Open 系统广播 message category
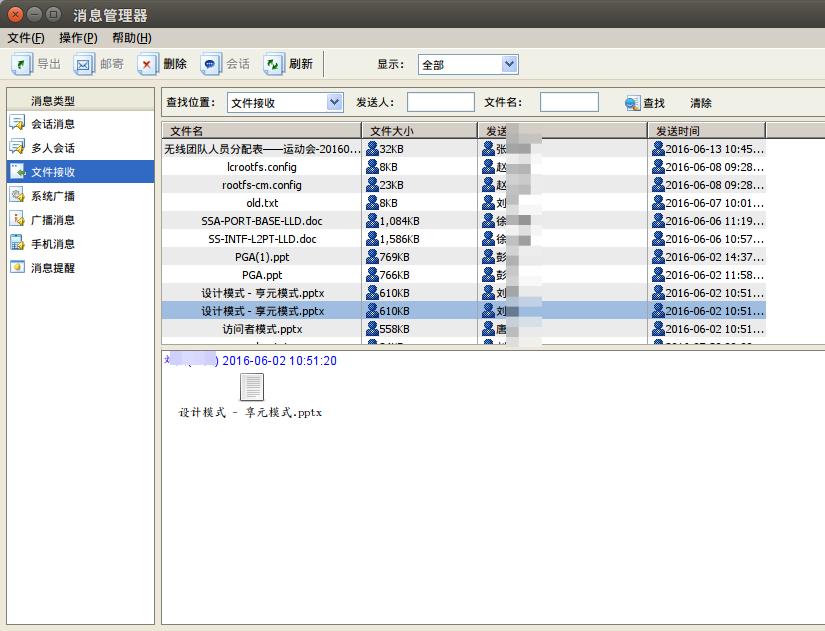This screenshot has height=631, width=825. [52, 196]
